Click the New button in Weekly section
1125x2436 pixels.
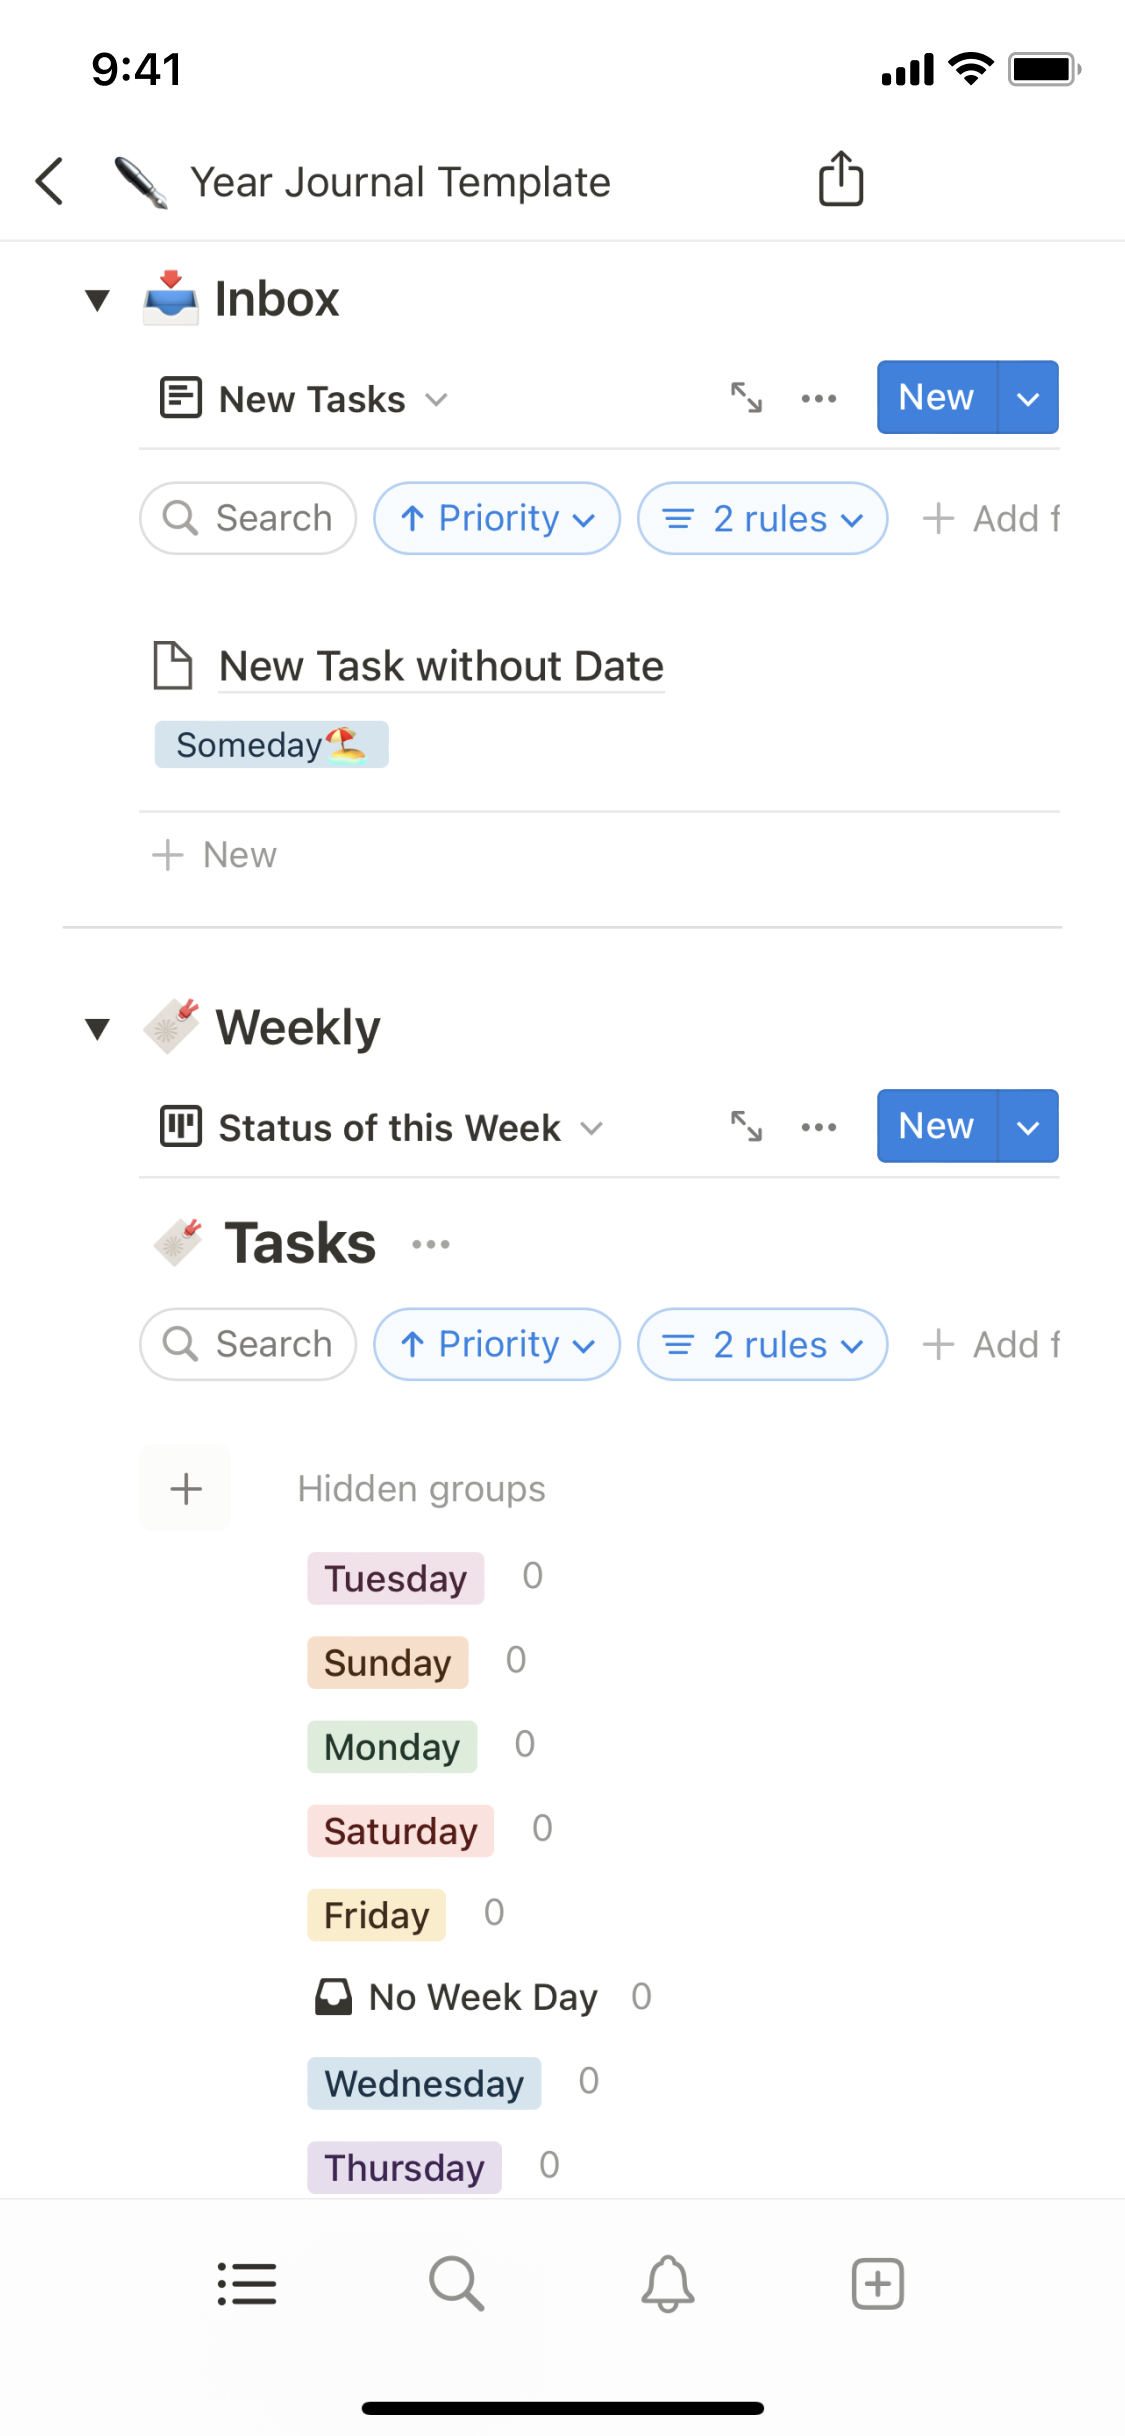point(936,1126)
